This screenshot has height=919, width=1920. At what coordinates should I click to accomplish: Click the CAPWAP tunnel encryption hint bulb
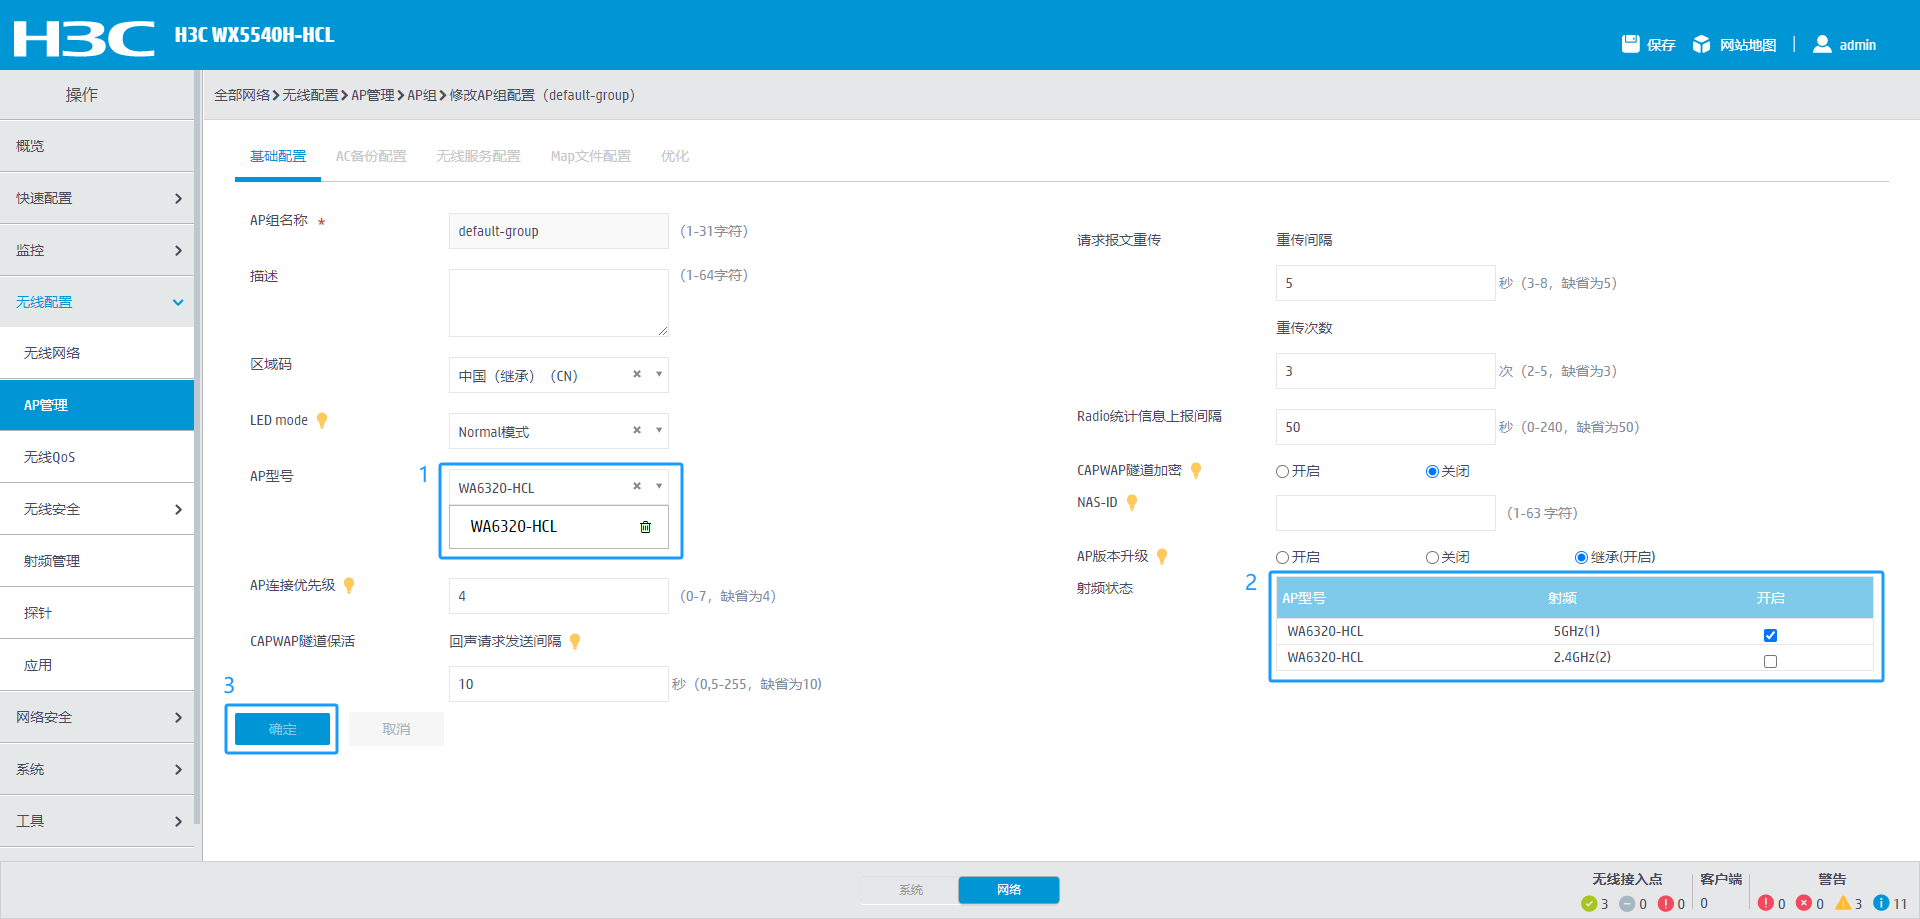[1196, 471]
